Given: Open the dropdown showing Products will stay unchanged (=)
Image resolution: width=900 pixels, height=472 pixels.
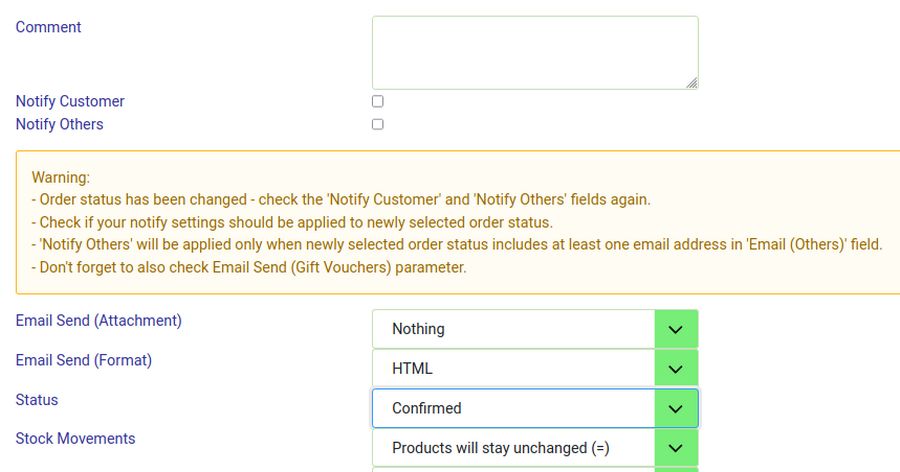Looking at the screenshot, I should pos(514,448).
